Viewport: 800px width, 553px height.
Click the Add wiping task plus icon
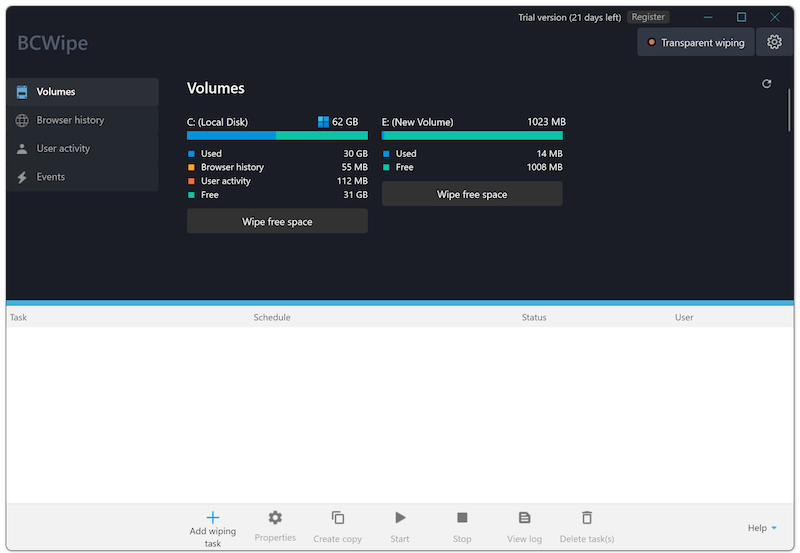tap(212, 517)
